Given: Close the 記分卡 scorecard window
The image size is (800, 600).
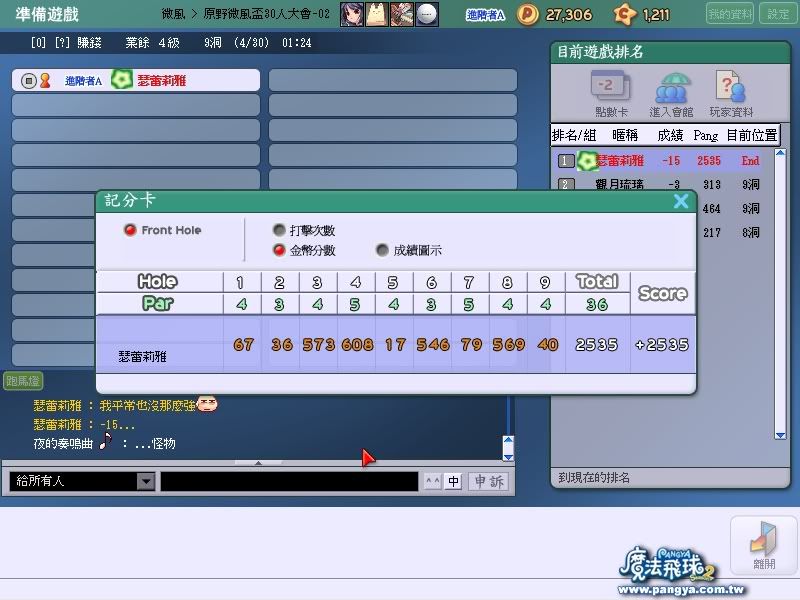Looking at the screenshot, I should point(681,201).
